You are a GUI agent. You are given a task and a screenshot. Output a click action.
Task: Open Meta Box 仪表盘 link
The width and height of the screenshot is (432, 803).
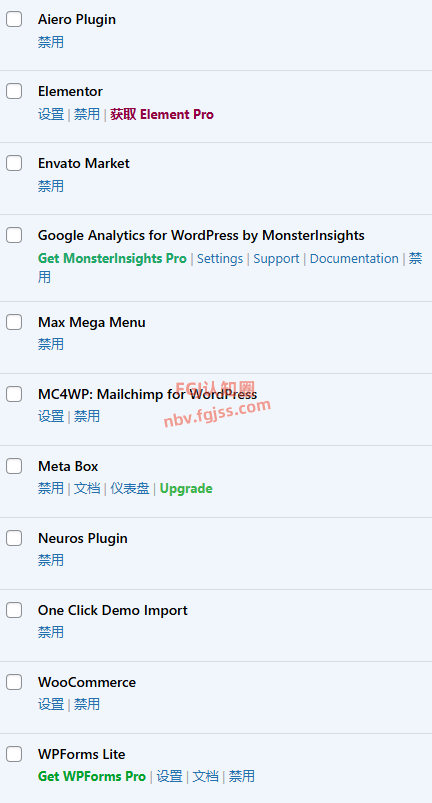pyautogui.click(x=130, y=489)
